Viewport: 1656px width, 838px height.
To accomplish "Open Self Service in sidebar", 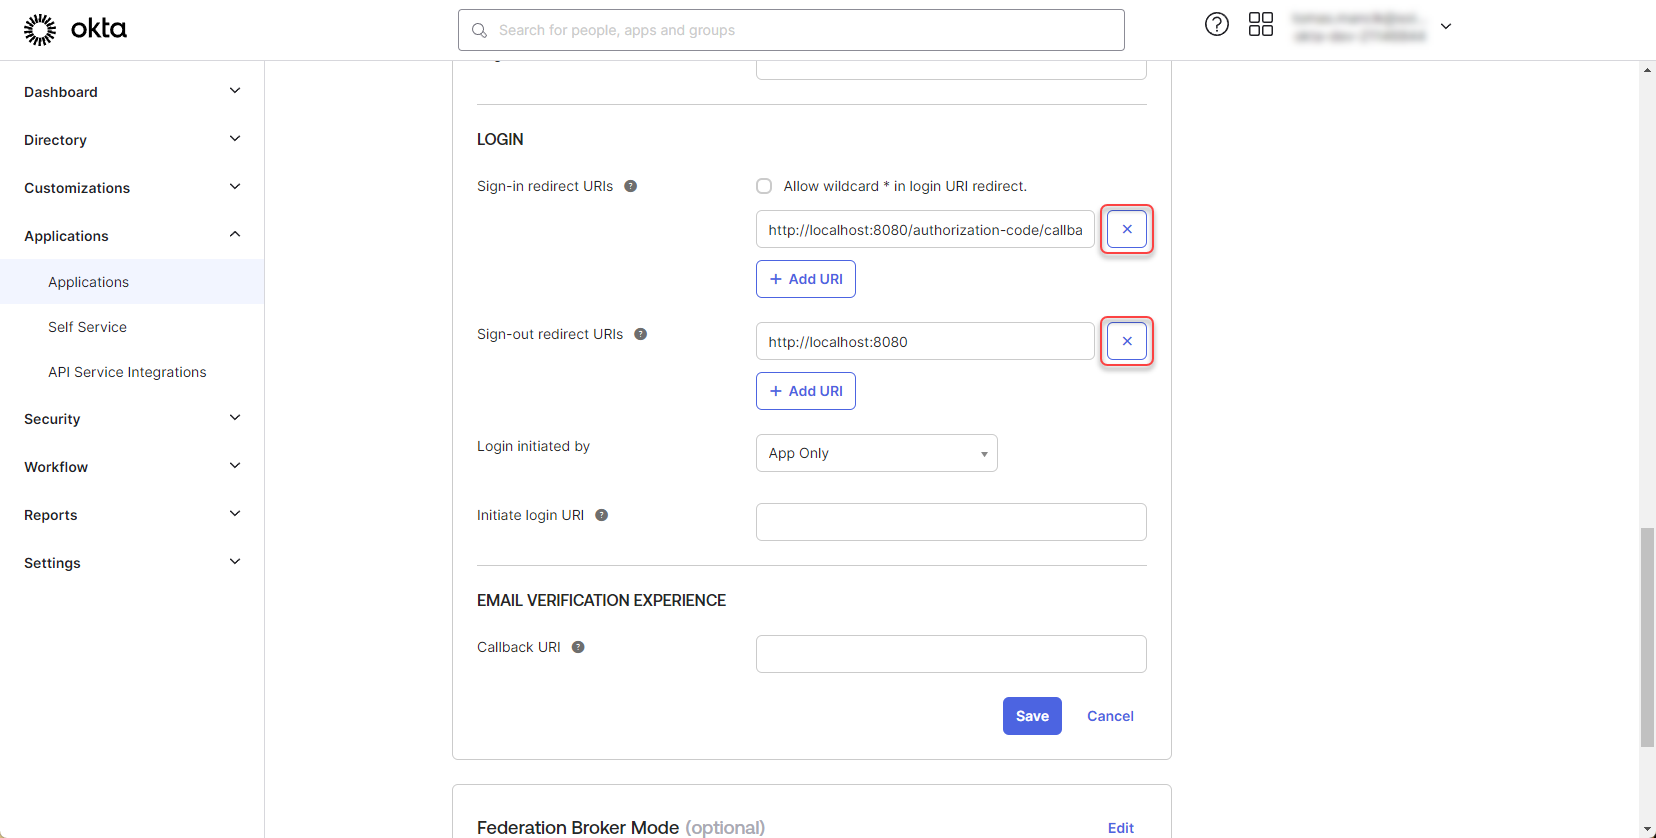I will pyautogui.click(x=87, y=327).
